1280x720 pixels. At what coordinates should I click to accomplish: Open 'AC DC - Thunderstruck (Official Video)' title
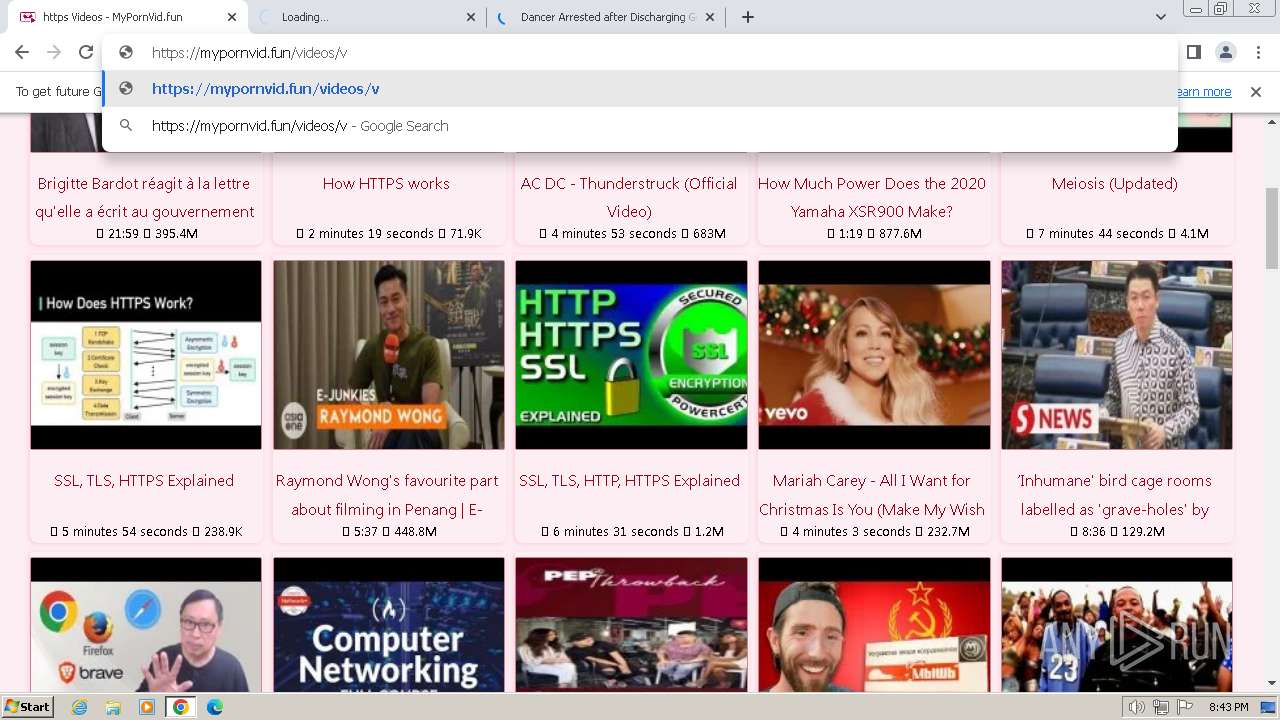pyautogui.click(x=629, y=198)
